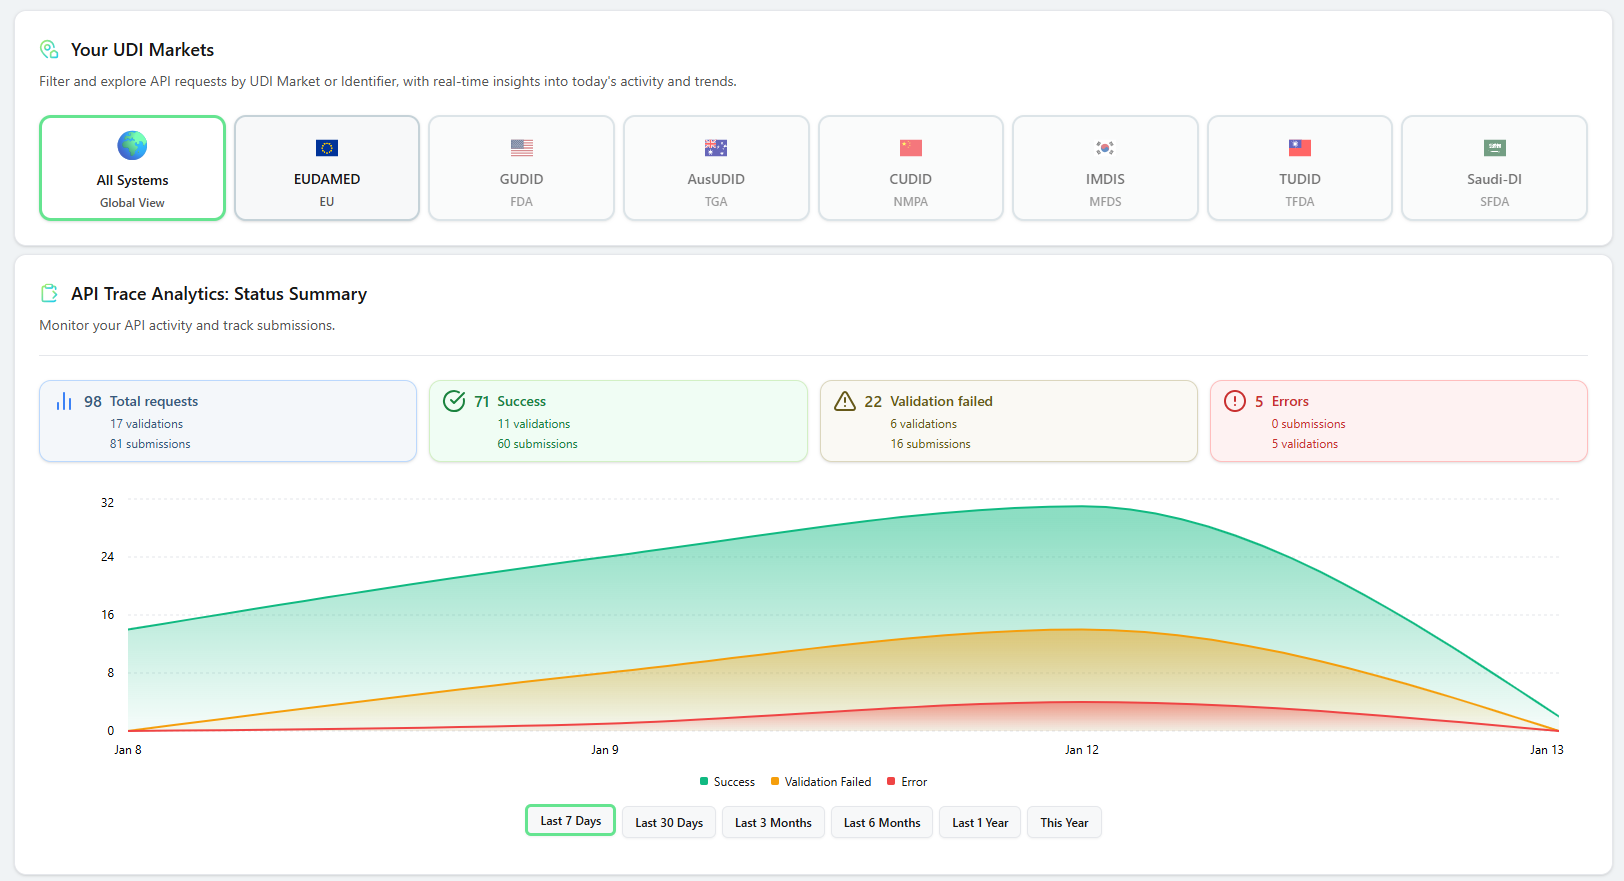Switch to This Year range
The image size is (1624, 881).
click(1064, 822)
